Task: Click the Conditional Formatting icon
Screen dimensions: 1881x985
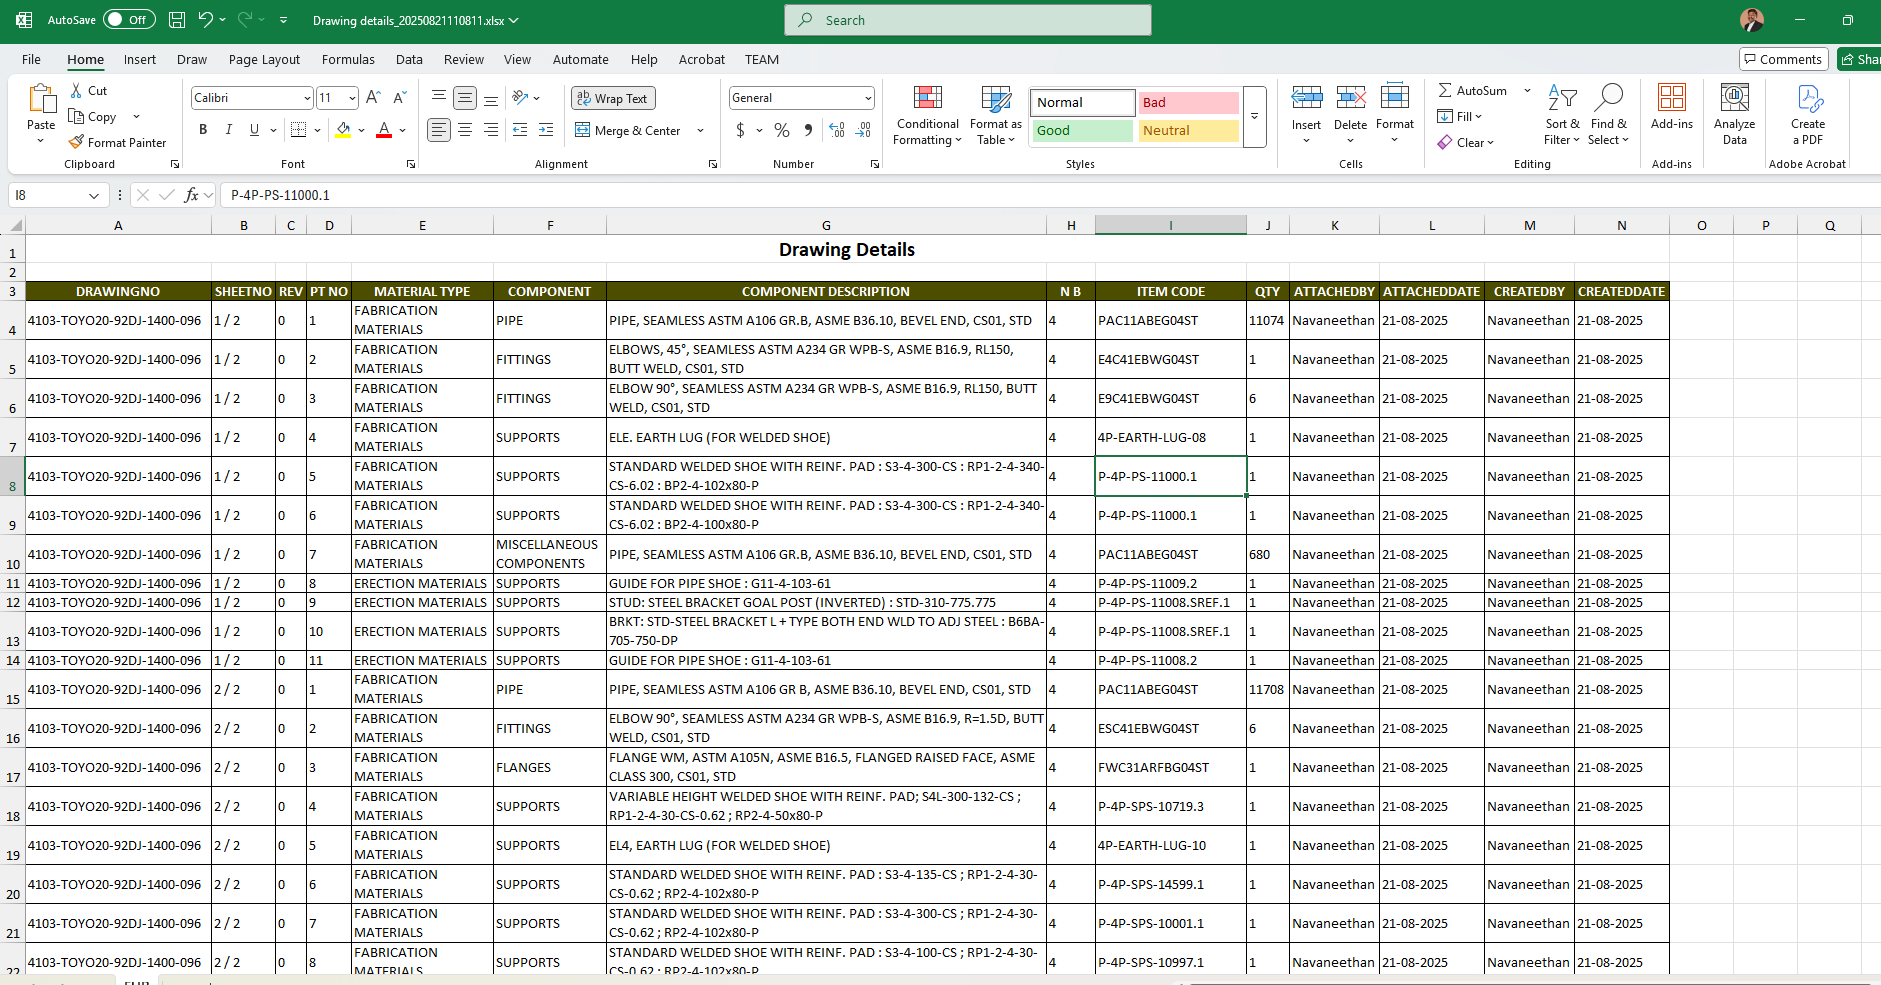Action: pyautogui.click(x=927, y=98)
